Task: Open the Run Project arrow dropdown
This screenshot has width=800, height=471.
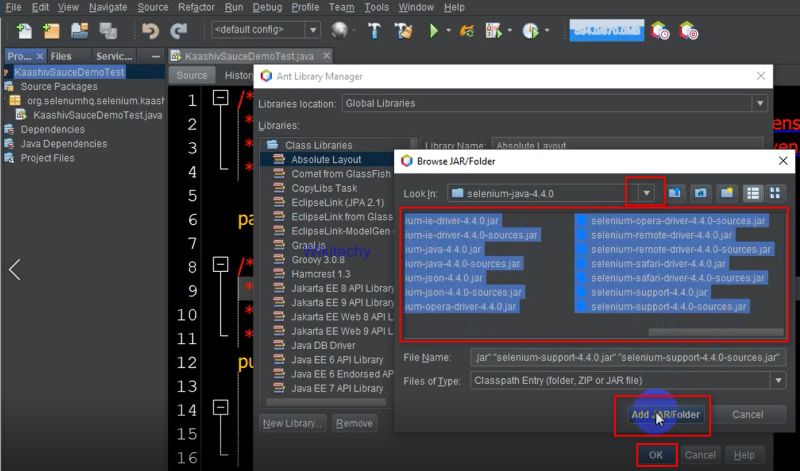Action: click(448, 31)
